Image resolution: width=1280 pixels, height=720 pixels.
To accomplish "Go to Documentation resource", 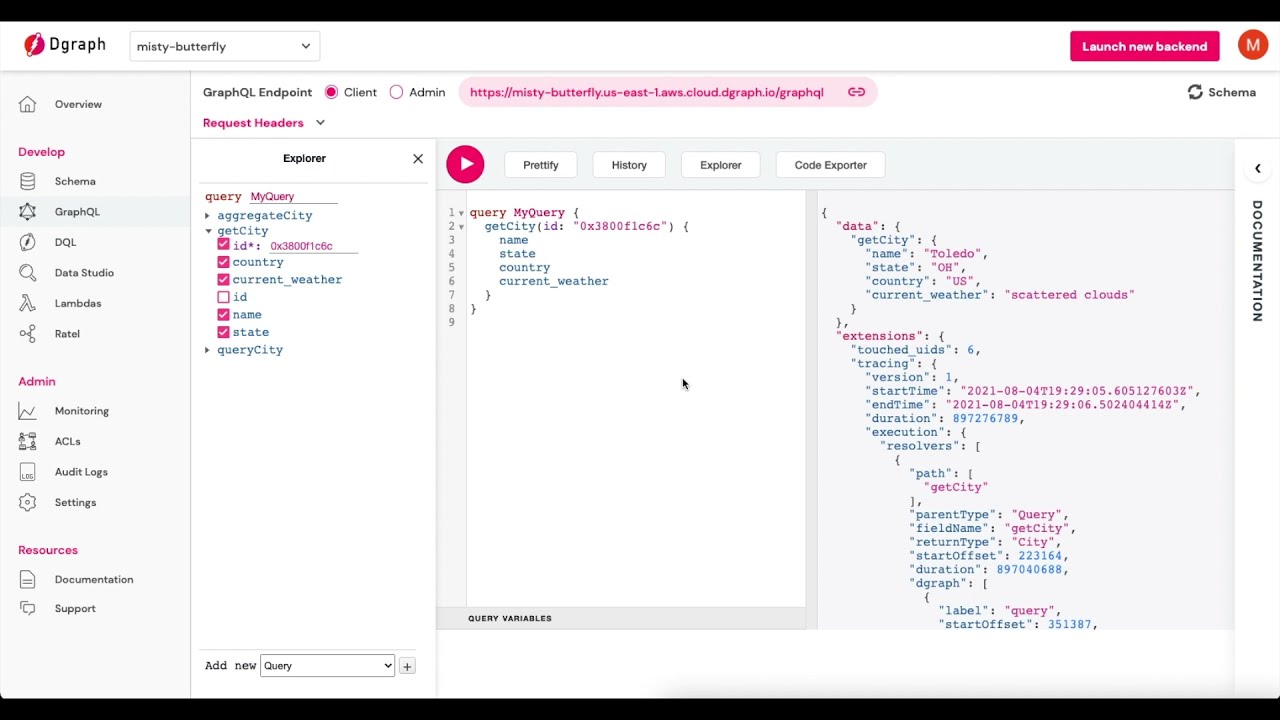I will point(94,579).
